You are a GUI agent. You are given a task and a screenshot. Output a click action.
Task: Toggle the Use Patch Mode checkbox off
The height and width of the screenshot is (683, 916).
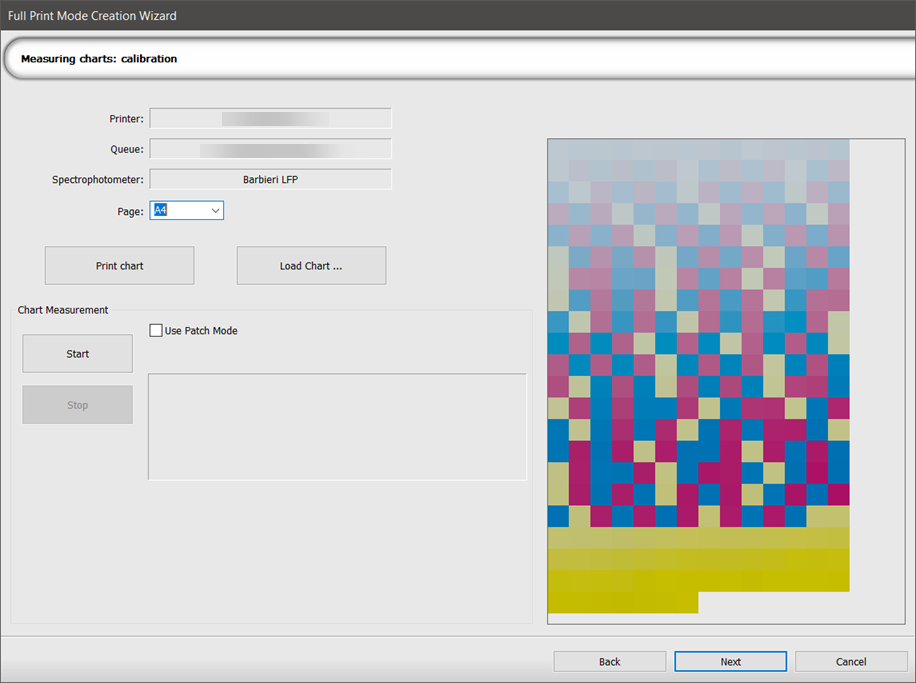pos(156,330)
